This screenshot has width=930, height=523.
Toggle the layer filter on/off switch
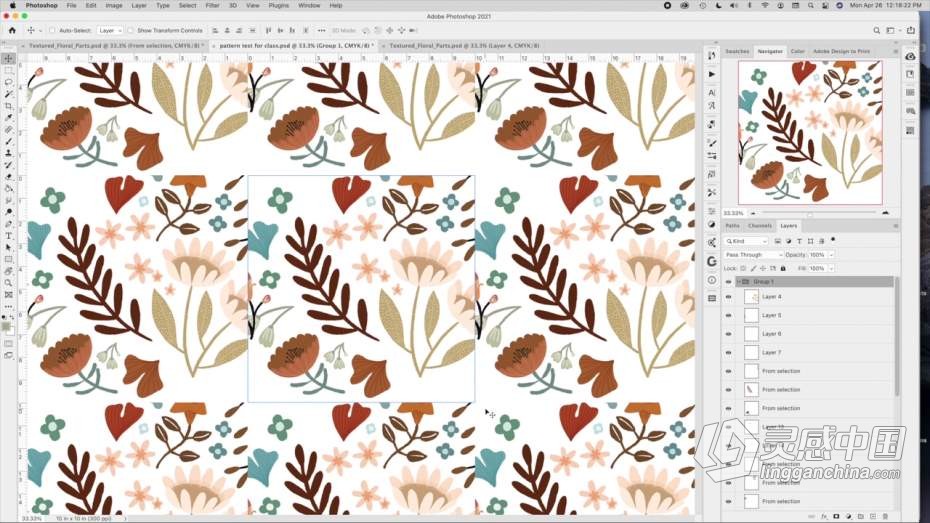coord(833,240)
